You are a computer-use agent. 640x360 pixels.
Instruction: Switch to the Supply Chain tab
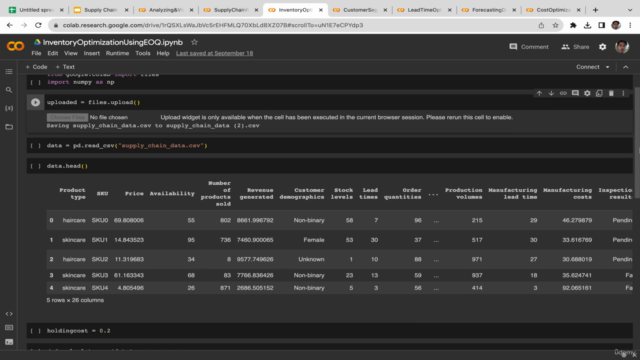coord(101,10)
